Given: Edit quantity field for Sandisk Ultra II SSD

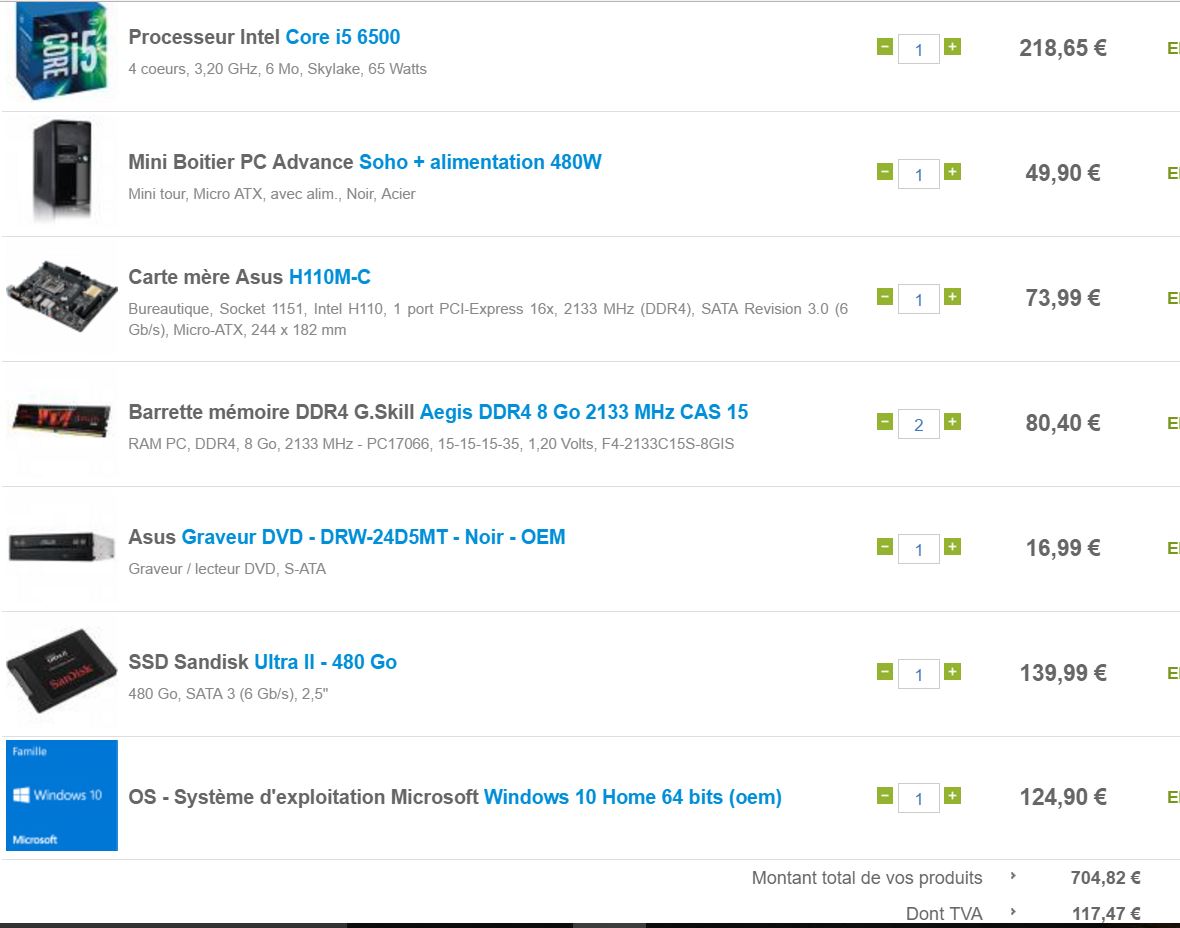Looking at the screenshot, I should (919, 674).
